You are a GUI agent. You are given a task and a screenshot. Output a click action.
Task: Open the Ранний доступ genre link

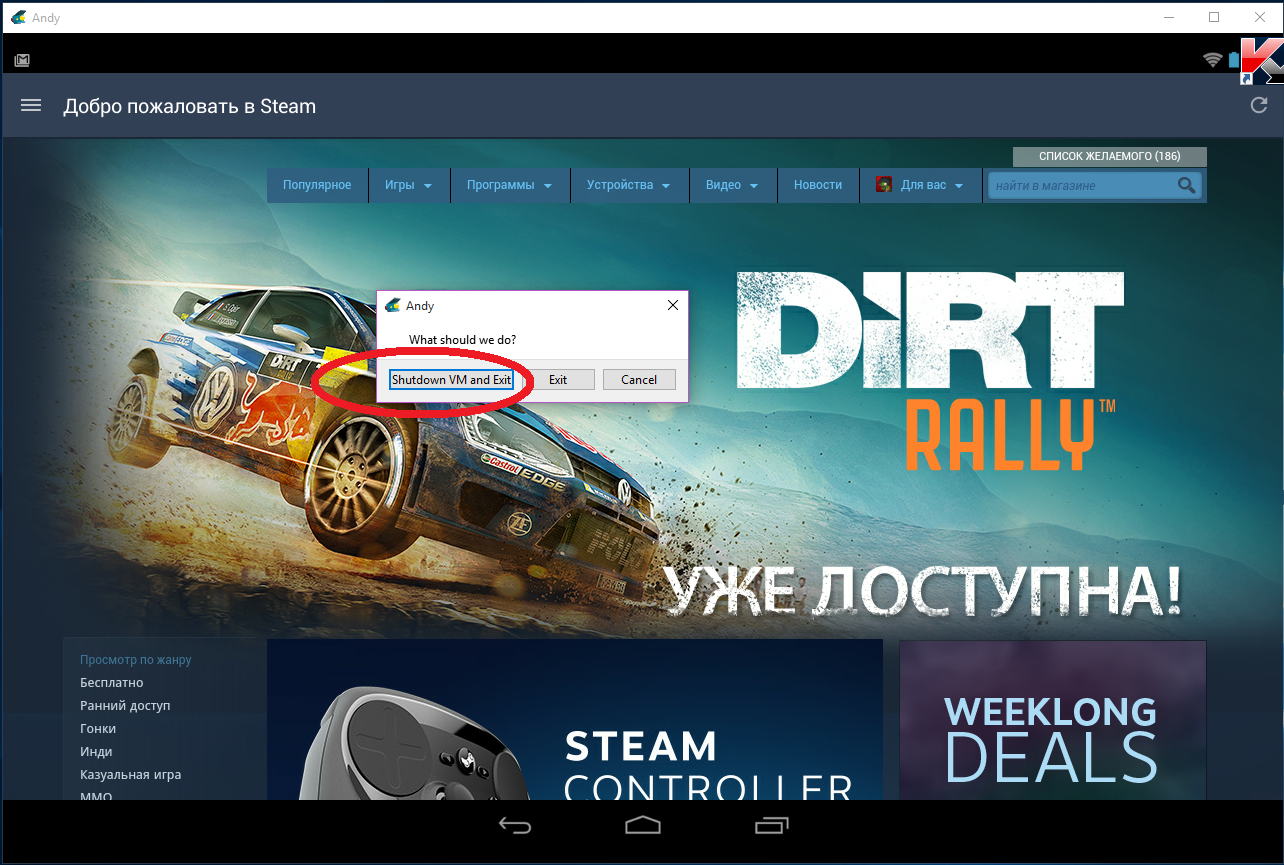pos(125,706)
